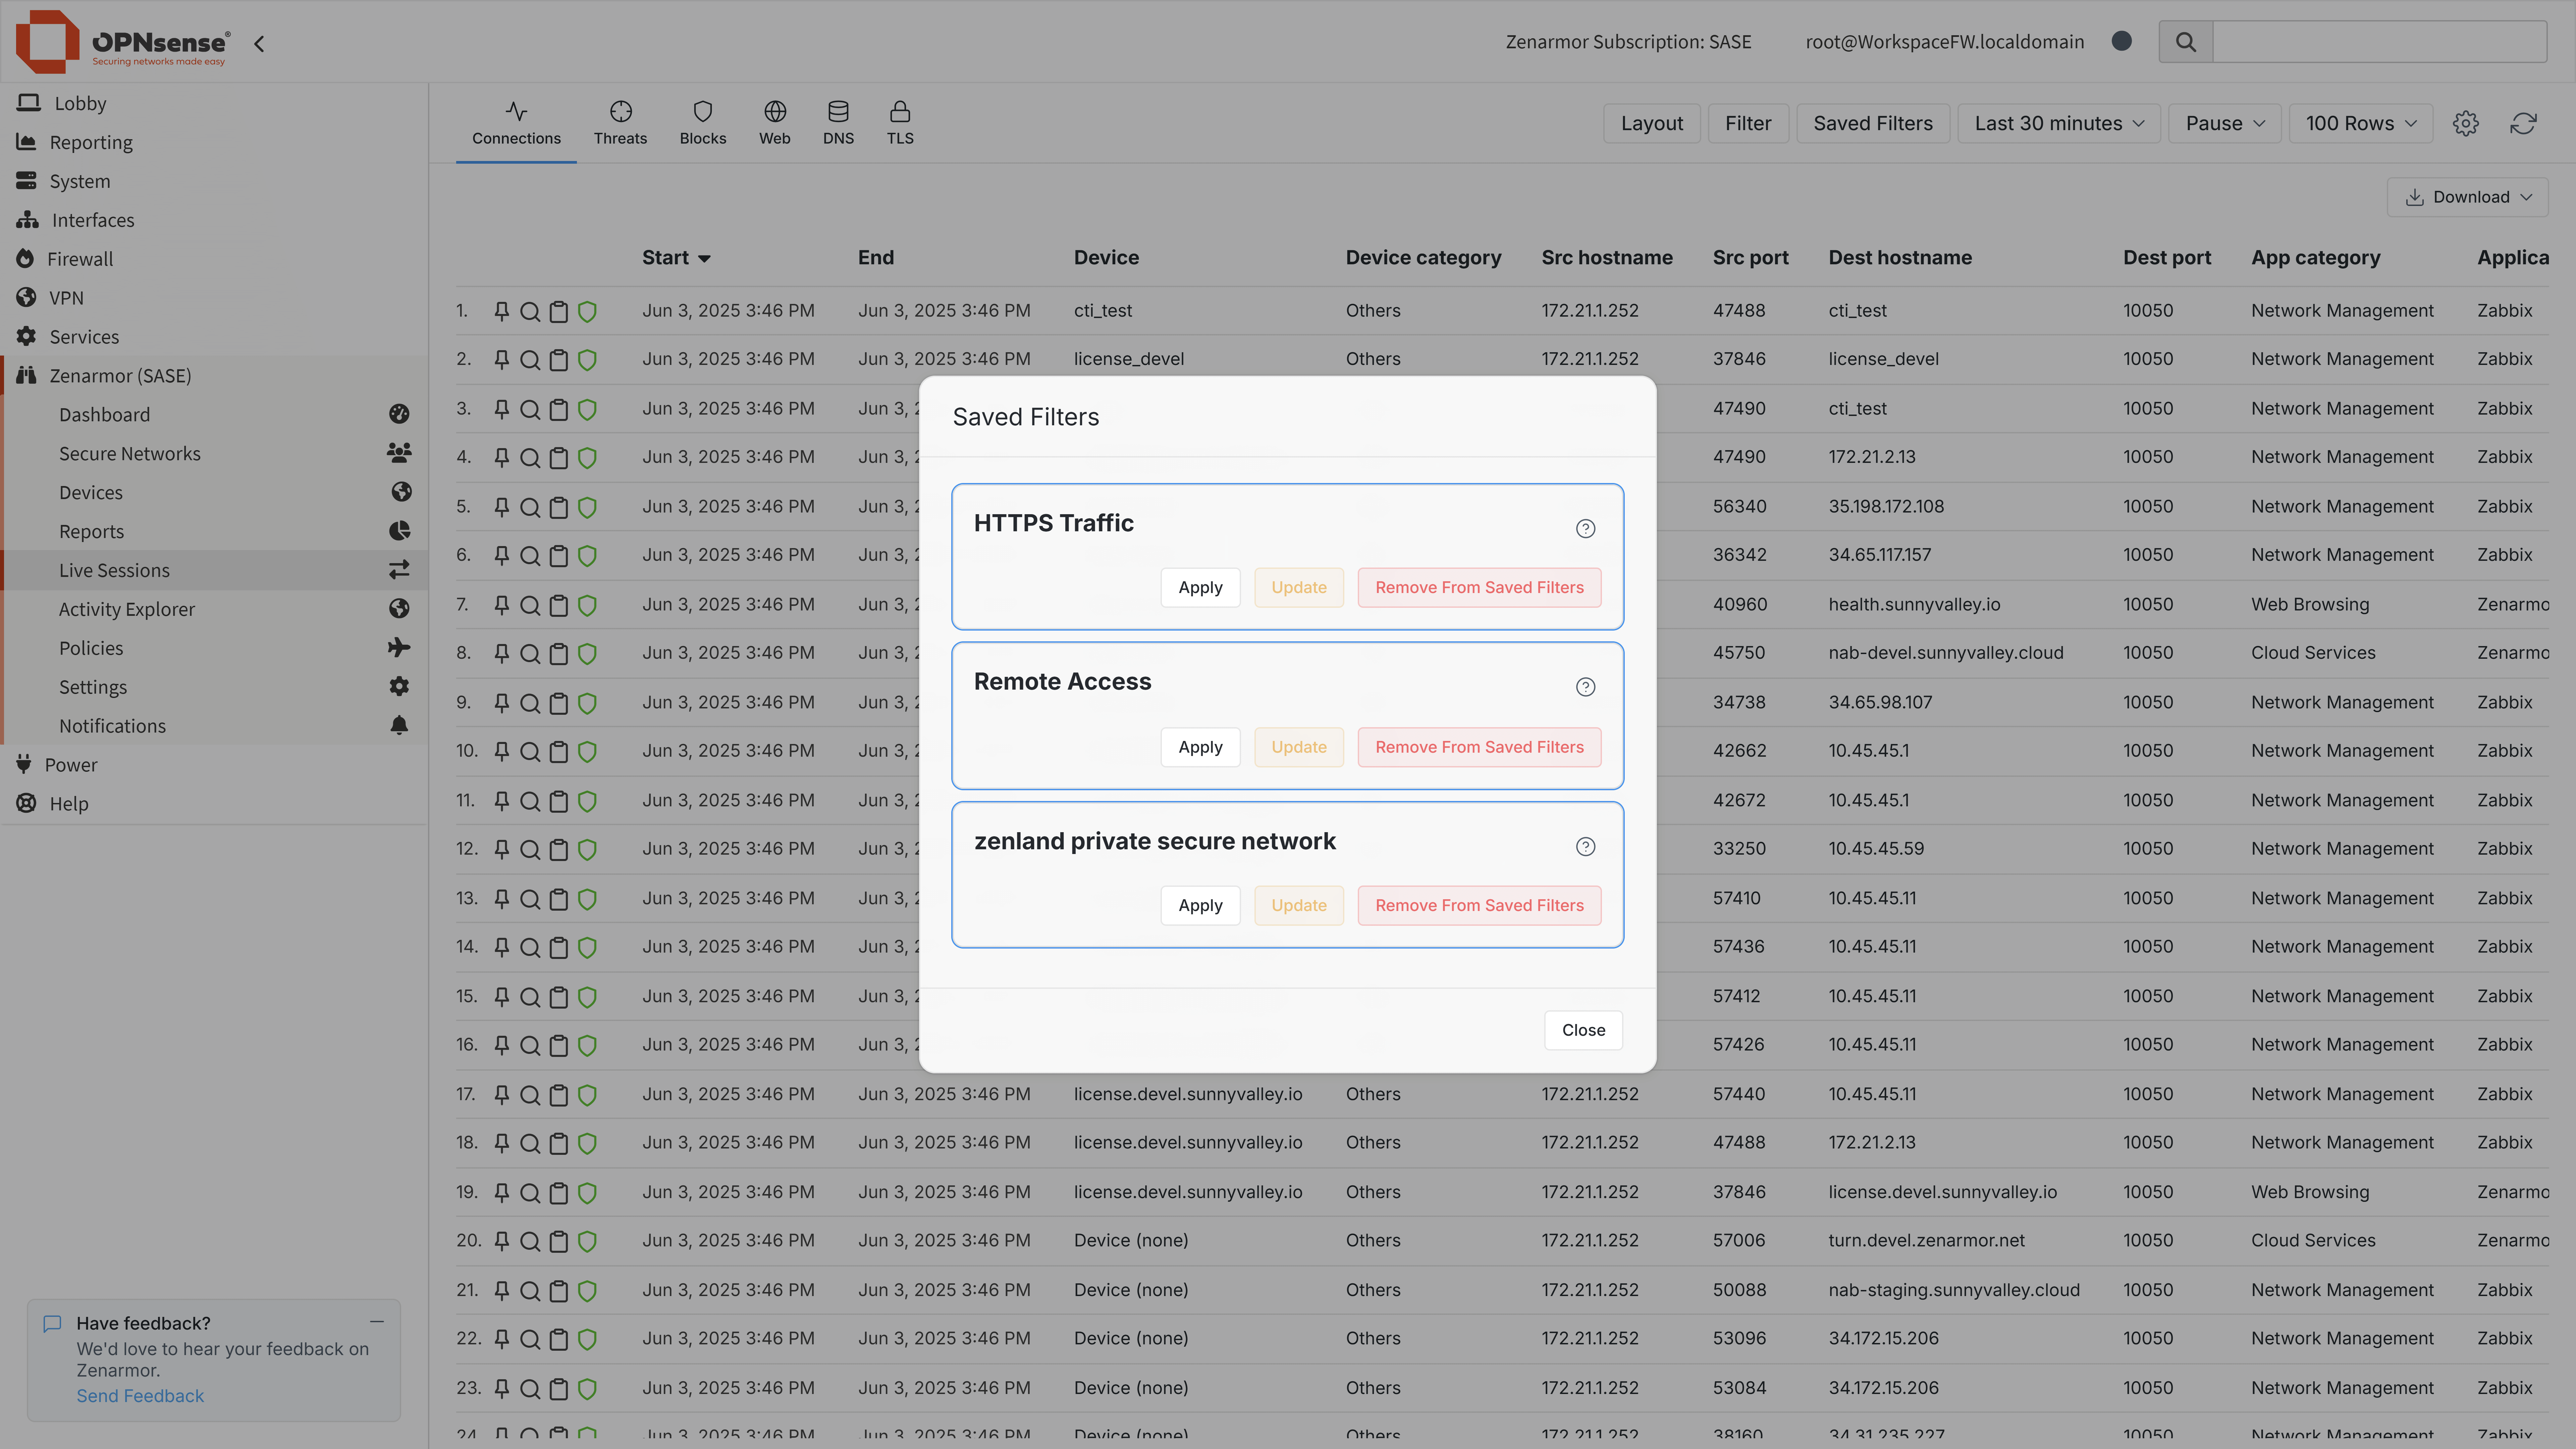Click clipboard icon on row 19
The height and width of the screenshot is (1449, 2576).
coord(559,1193)
